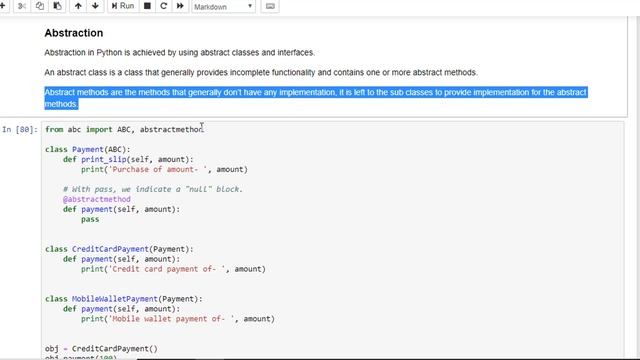Move selected cell down with arrow icon
This screenshot has height=360, width=640.
tap(95, 6)
